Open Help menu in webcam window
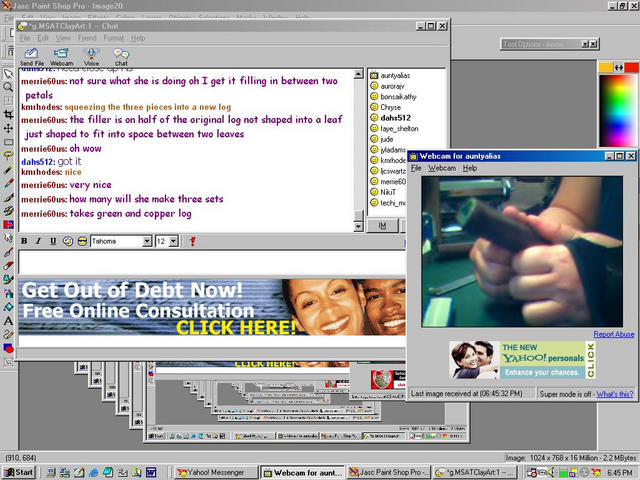 point(470,168)
